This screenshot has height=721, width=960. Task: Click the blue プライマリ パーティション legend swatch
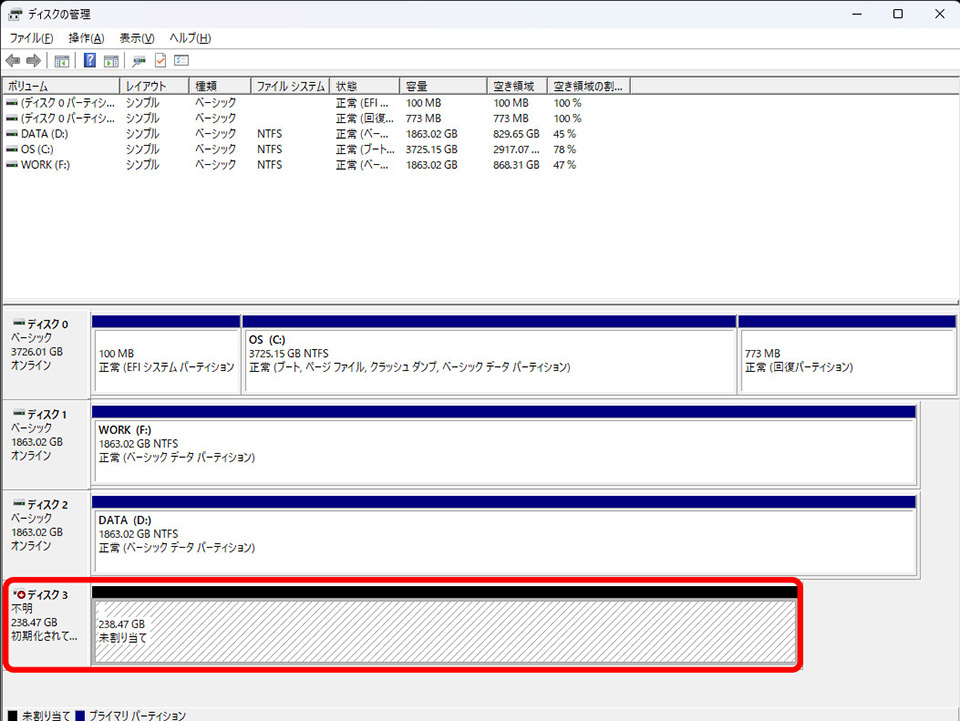[x=80, y=715]
